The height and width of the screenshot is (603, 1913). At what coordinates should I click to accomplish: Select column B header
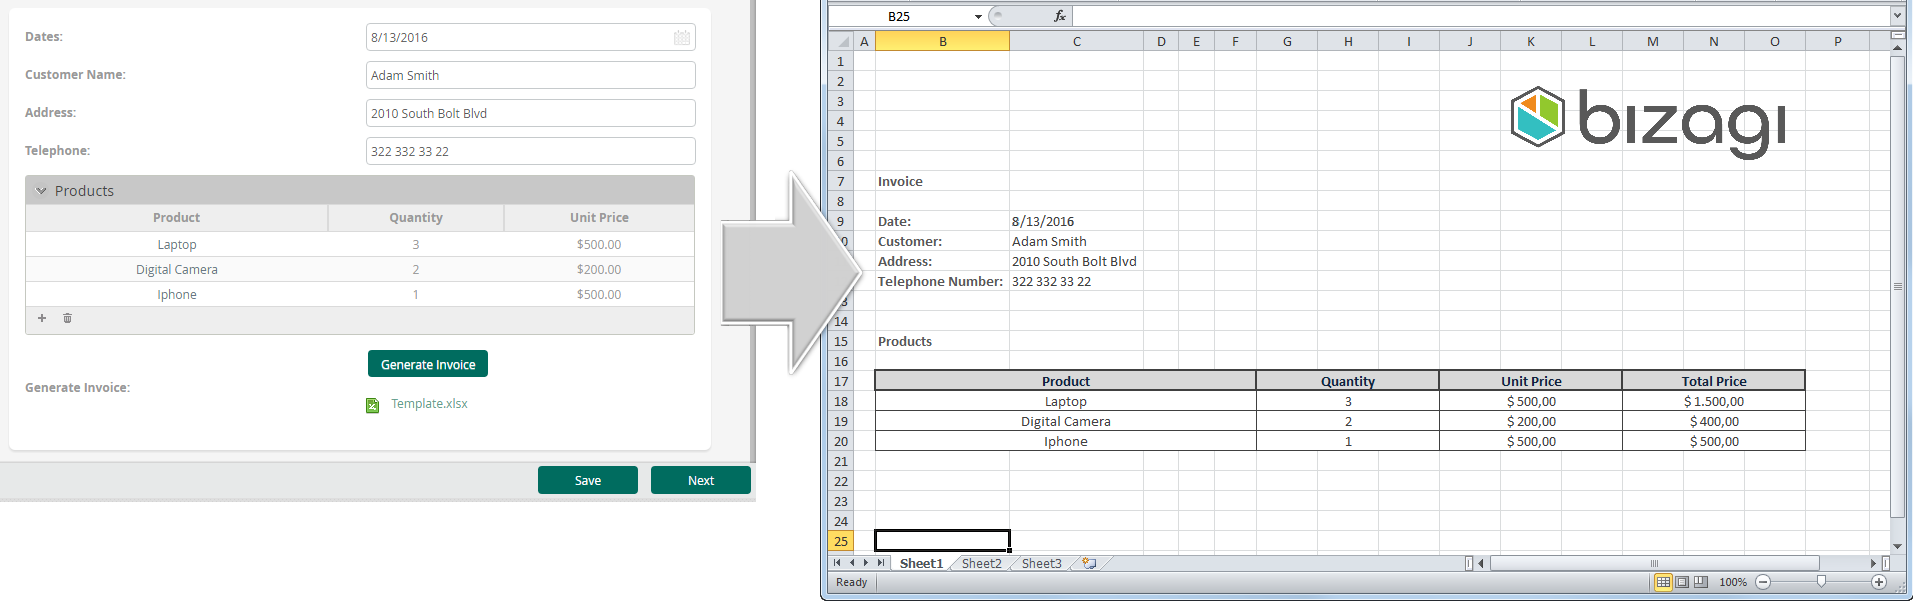point(942,41)
